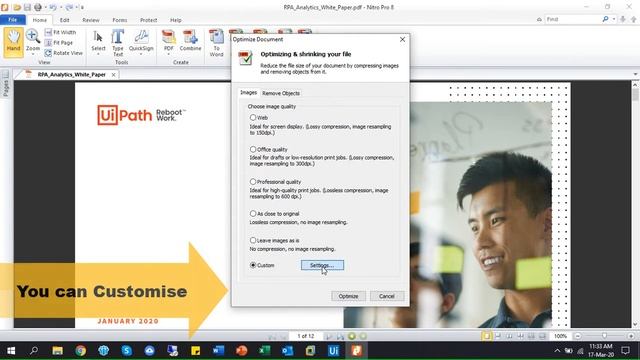Open Outlook from the taskbar
Screen dimensions: 640x360
pos(287,351)
